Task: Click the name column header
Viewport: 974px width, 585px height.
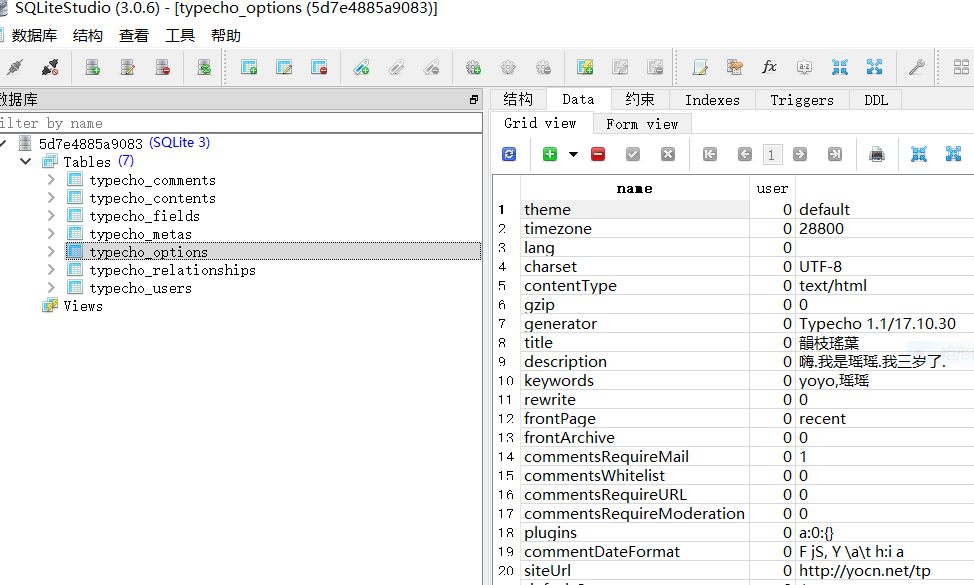Action: pyautogui.click(x=634, y=188)
